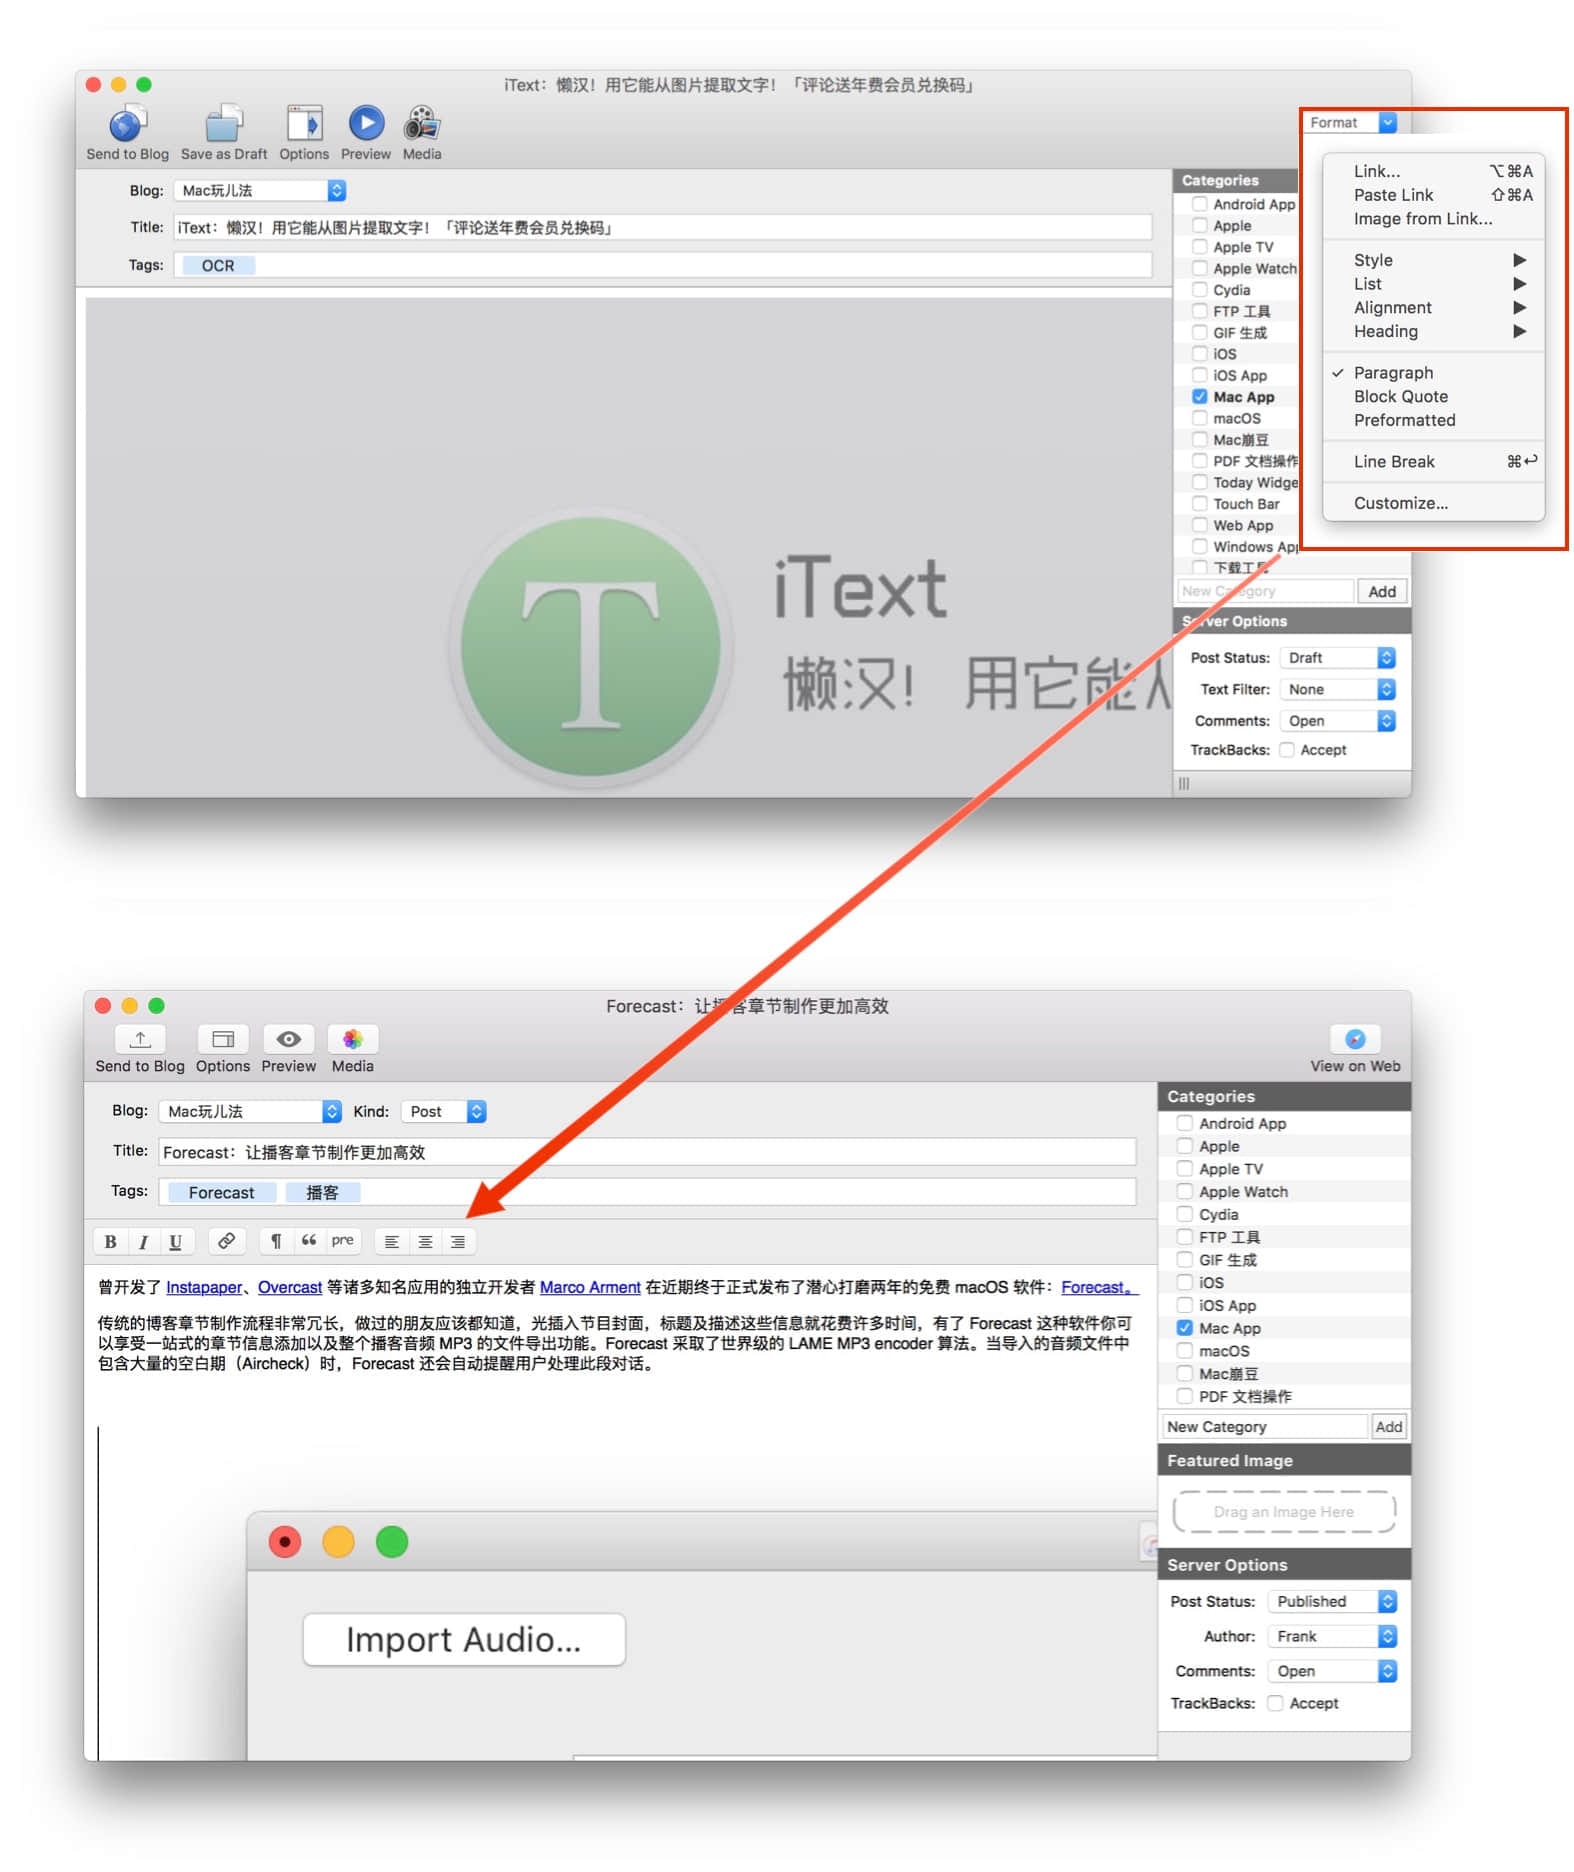Image resolution: width=1574 pixels, height=1872 pixels.
Task: Open Comments dropdown in iText window
Action: 1338,721
